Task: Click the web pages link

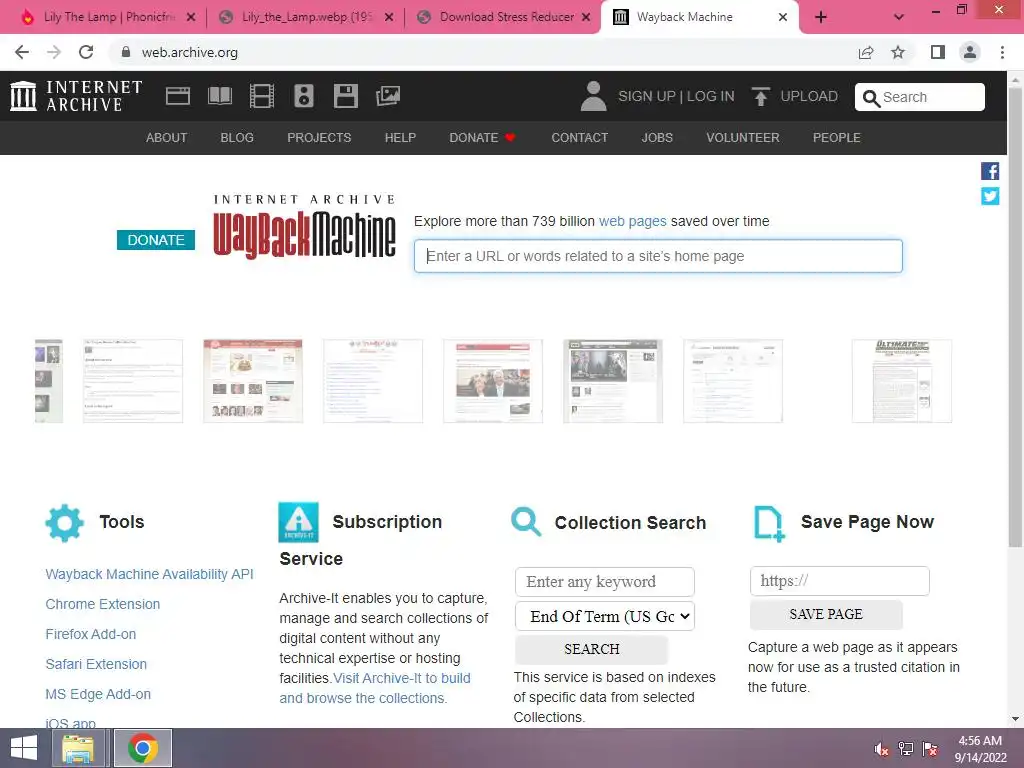Action: (x=633, y=221)
